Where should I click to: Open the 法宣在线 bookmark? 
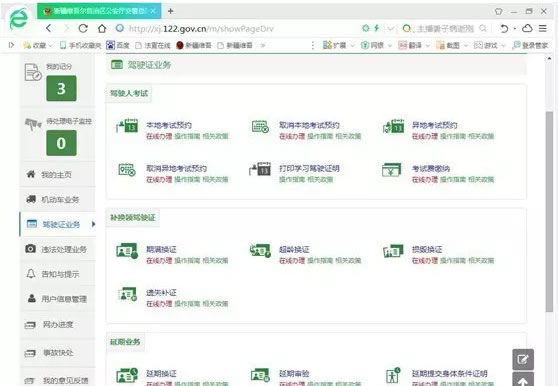click(x=153, y=46)
